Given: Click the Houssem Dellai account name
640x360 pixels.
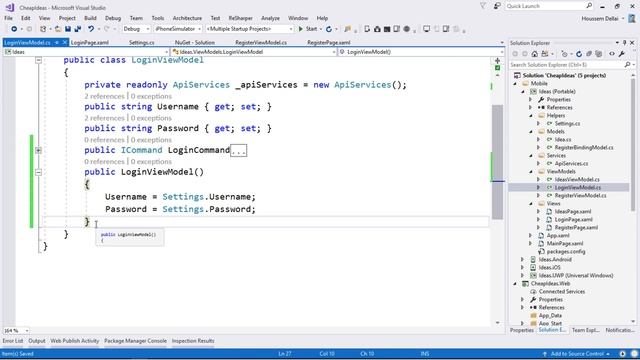Looking at the screenshot, I should [x=600, y=19].
